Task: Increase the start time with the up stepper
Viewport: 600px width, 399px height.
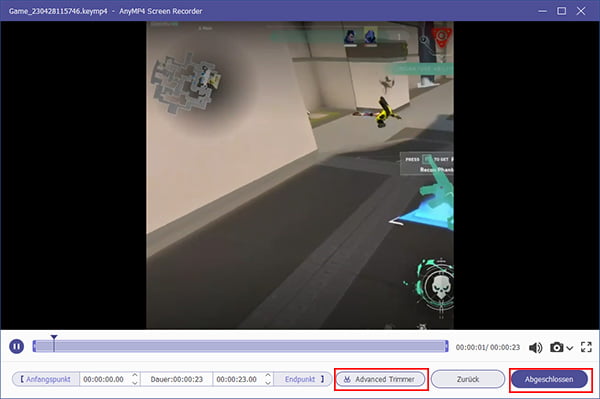Action: pyautogui.click(x=135, y=376)
